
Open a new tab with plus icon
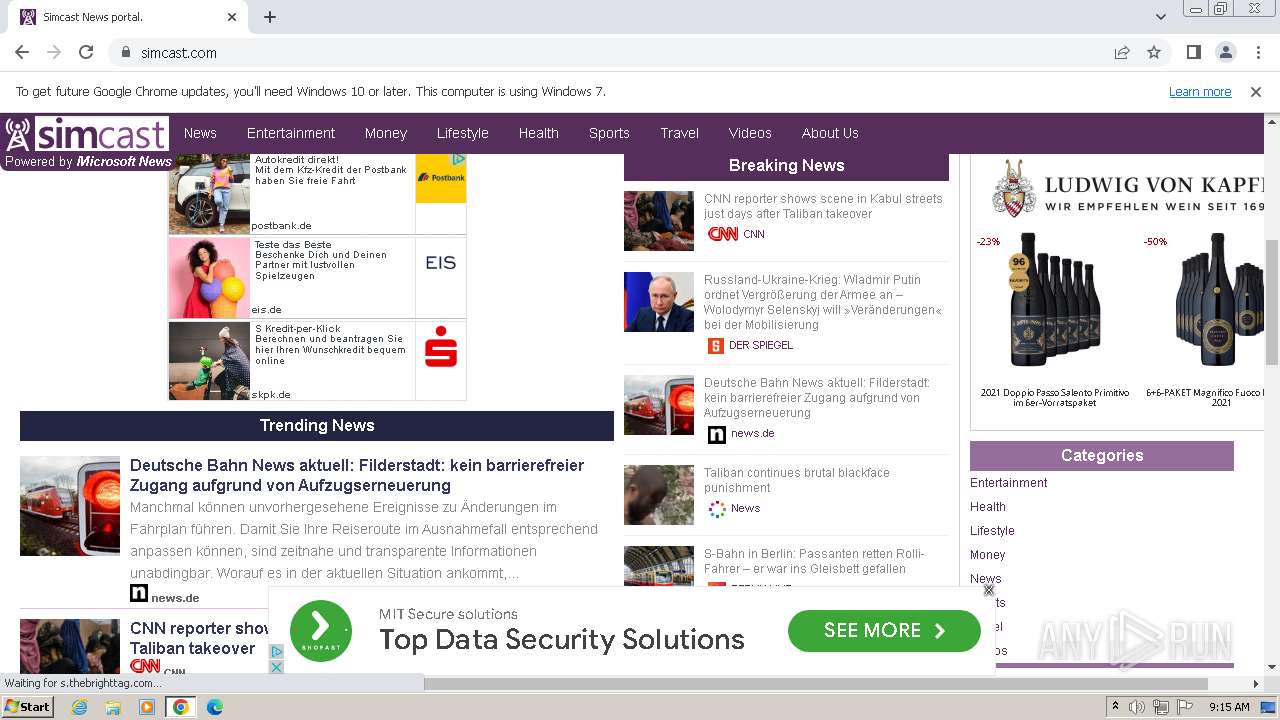pos(270,17)
